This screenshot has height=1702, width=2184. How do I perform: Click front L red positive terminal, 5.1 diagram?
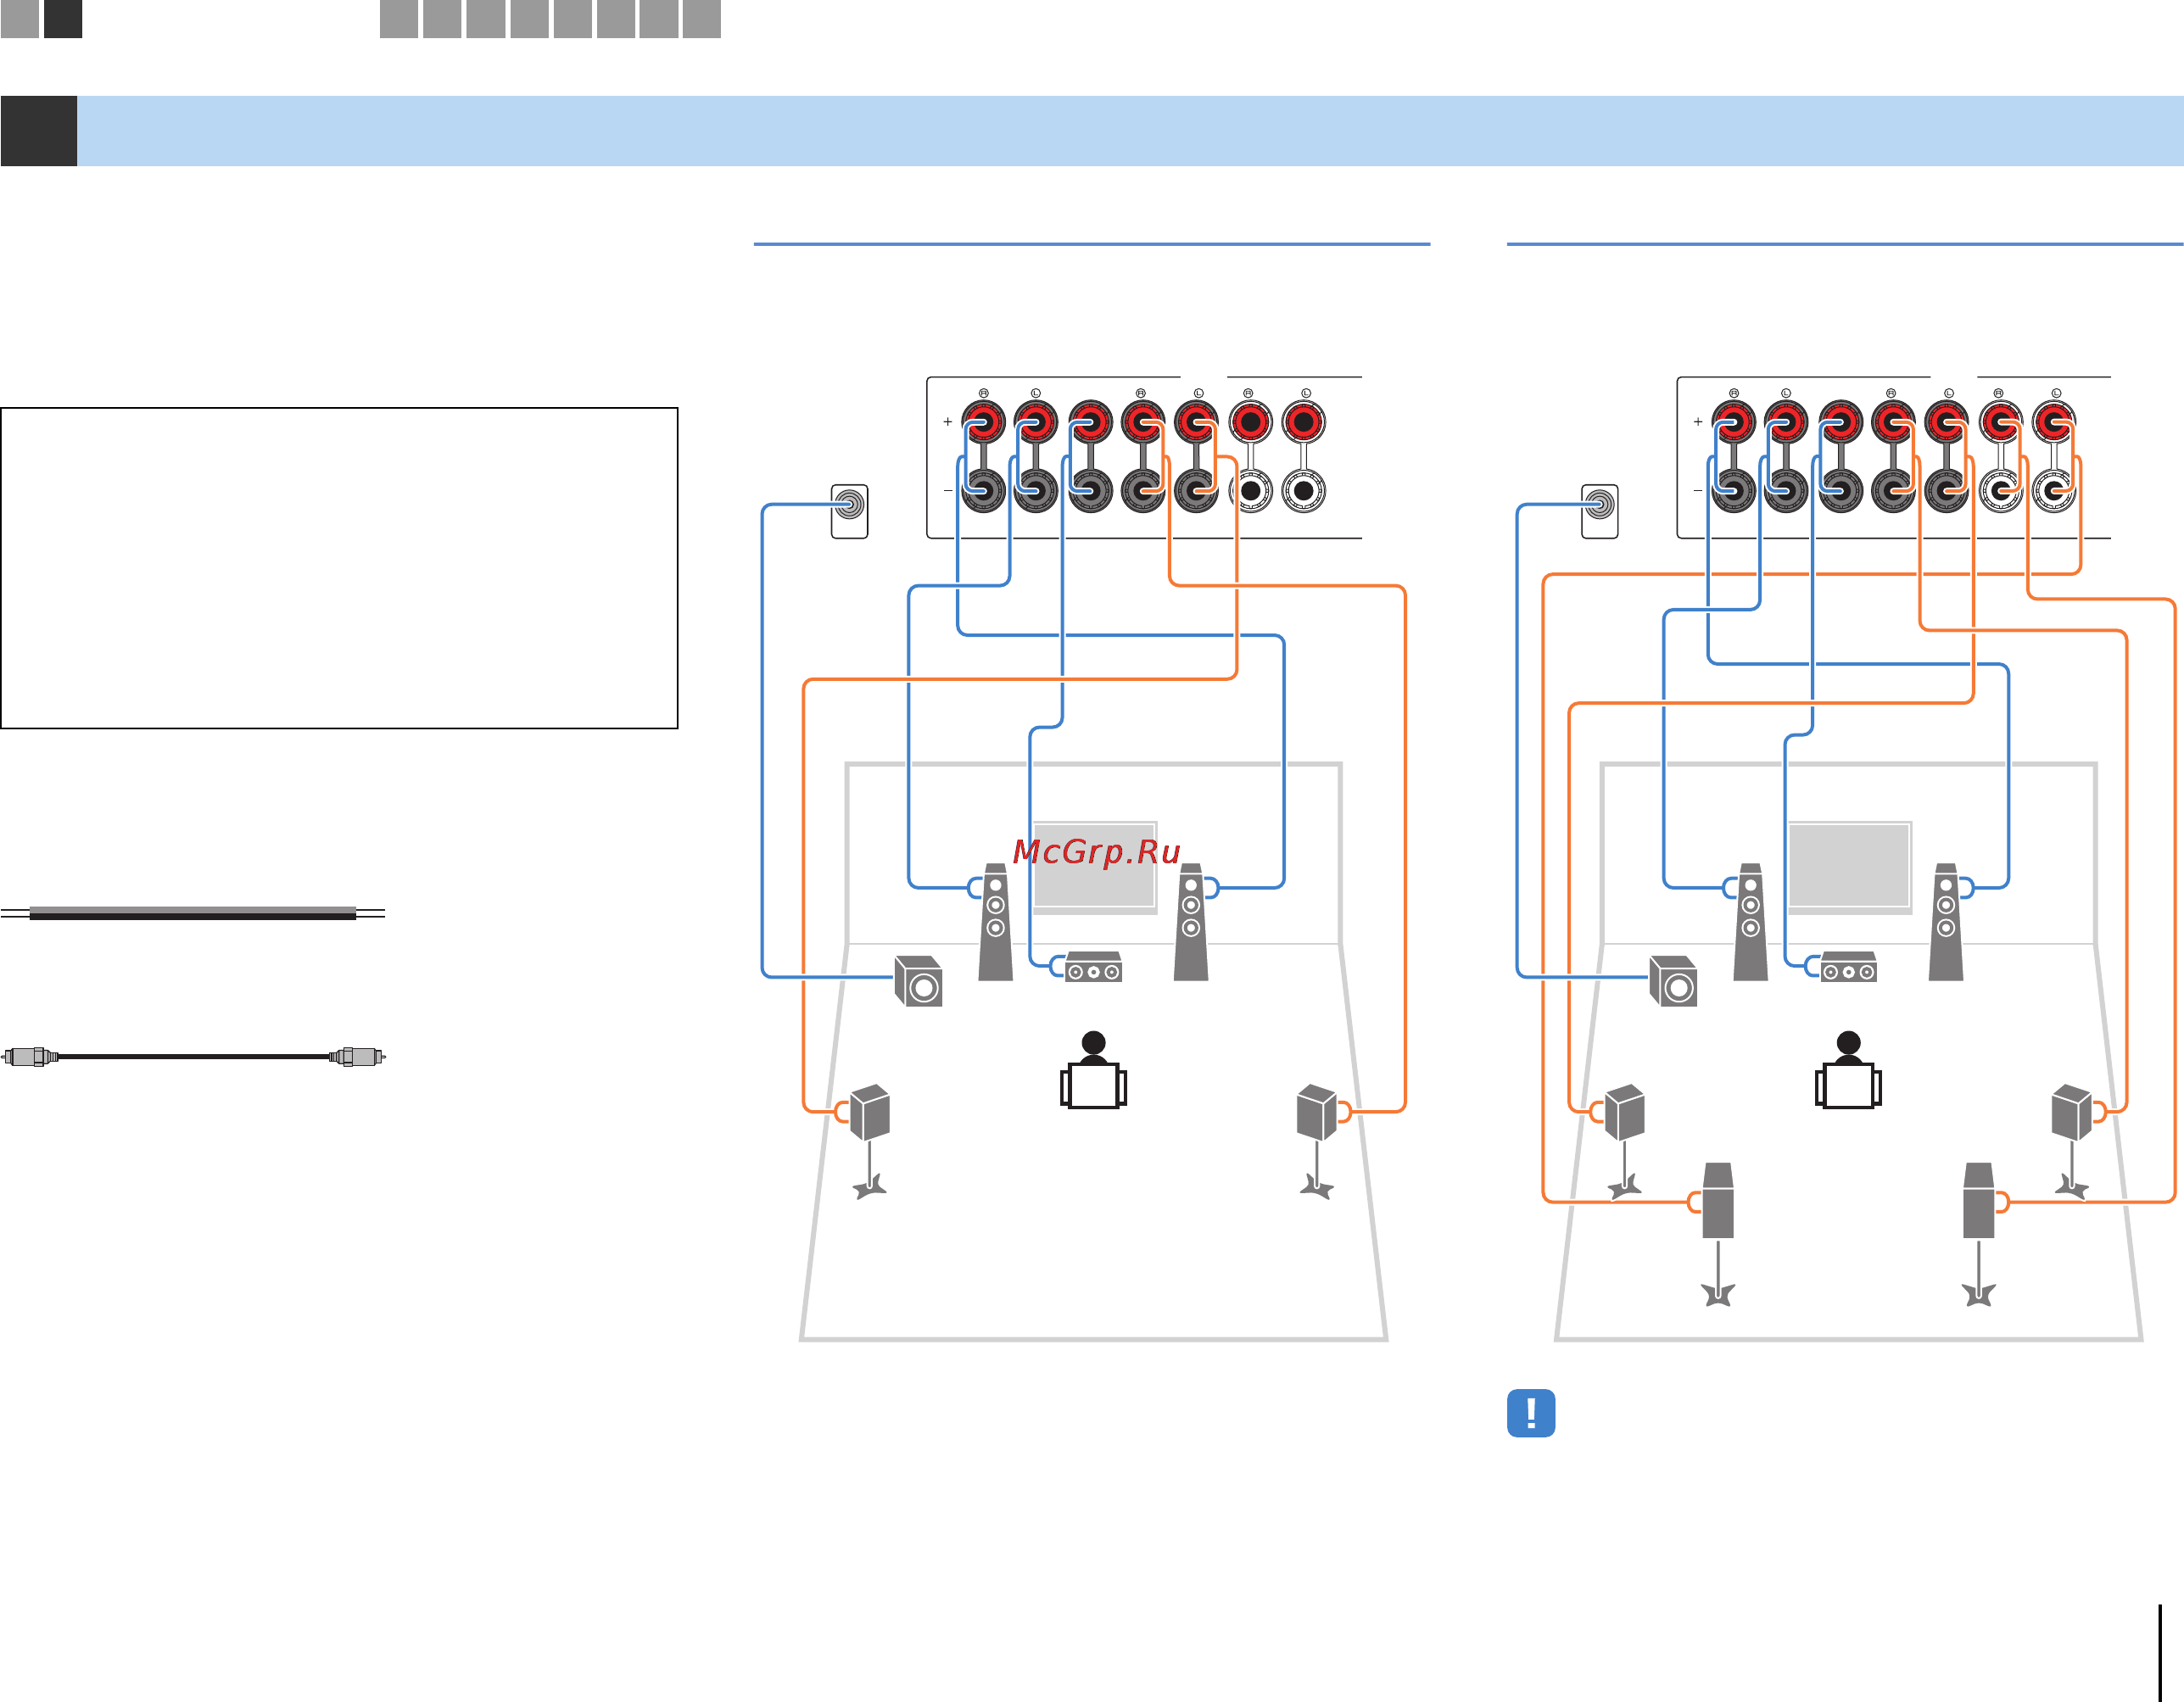click(x=1036, y=422)
